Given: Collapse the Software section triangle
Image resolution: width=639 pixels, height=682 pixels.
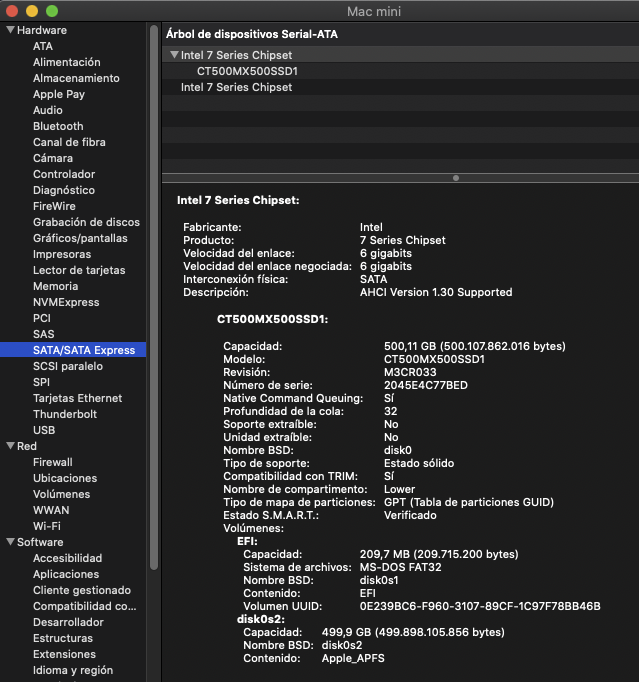Looking at the screenshot, I should [x=10, y=542].
